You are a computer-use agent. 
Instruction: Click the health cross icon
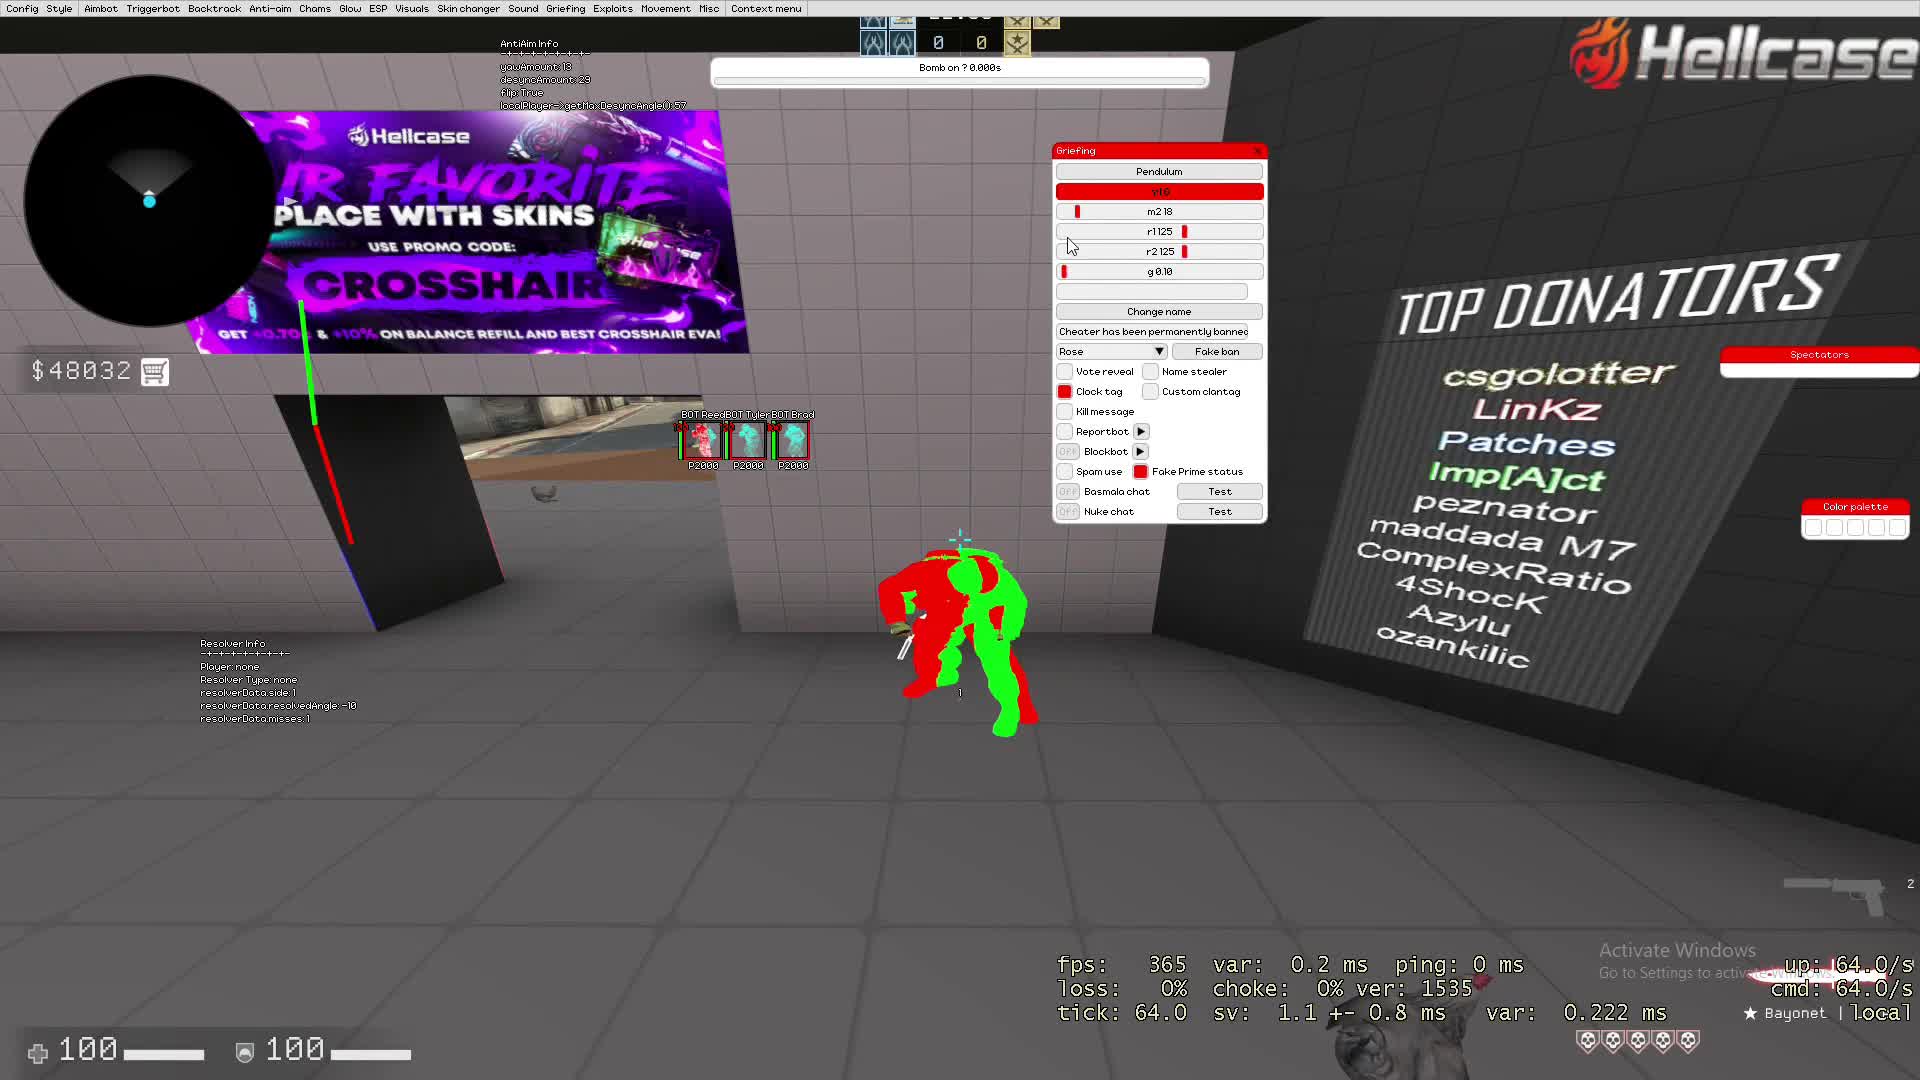pyautogui.click(x=38, y=1053)
